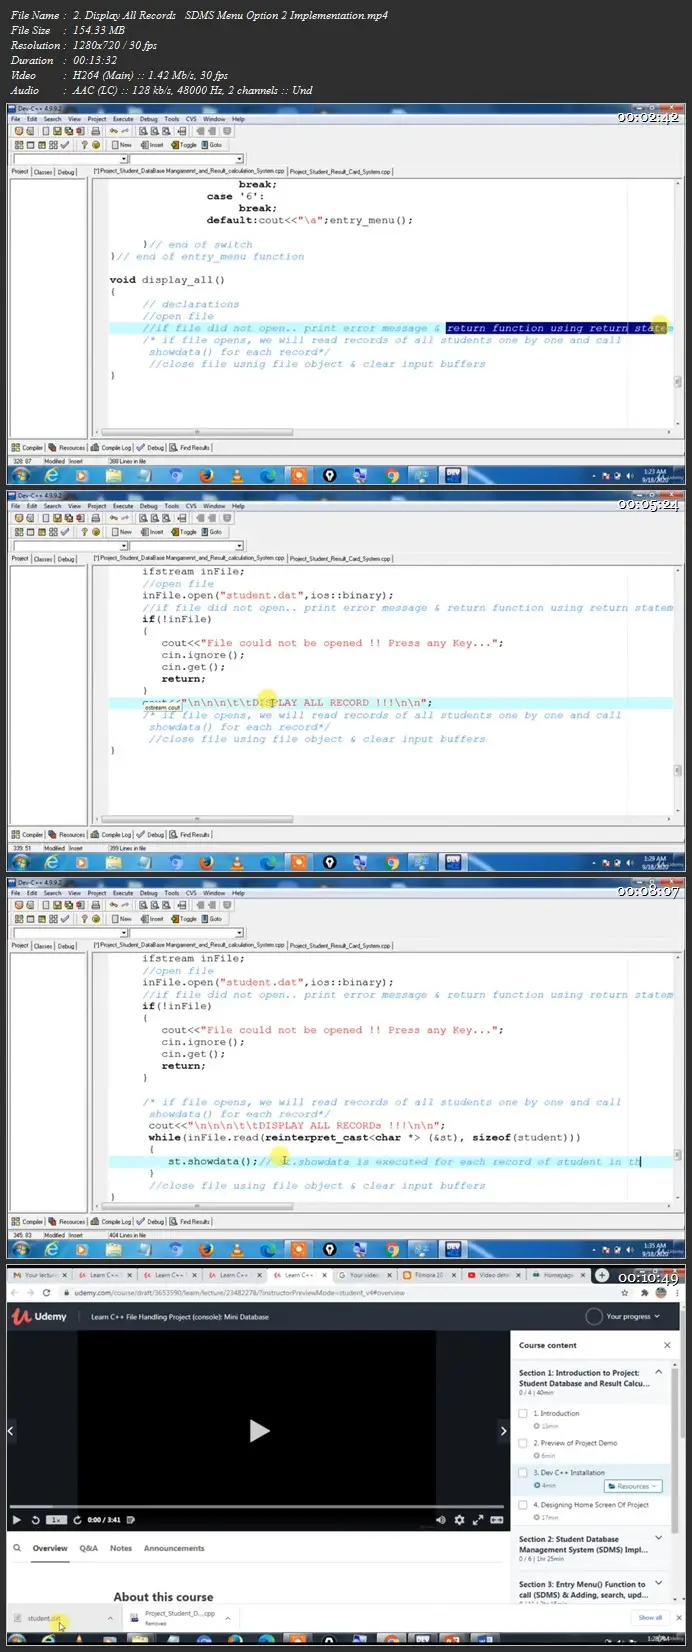Click Internet Explorer taskbar icon in 00:02:42 frame
Image resolution: width=692 pixels, height=1652 pixels.
[x=53, y=475]
